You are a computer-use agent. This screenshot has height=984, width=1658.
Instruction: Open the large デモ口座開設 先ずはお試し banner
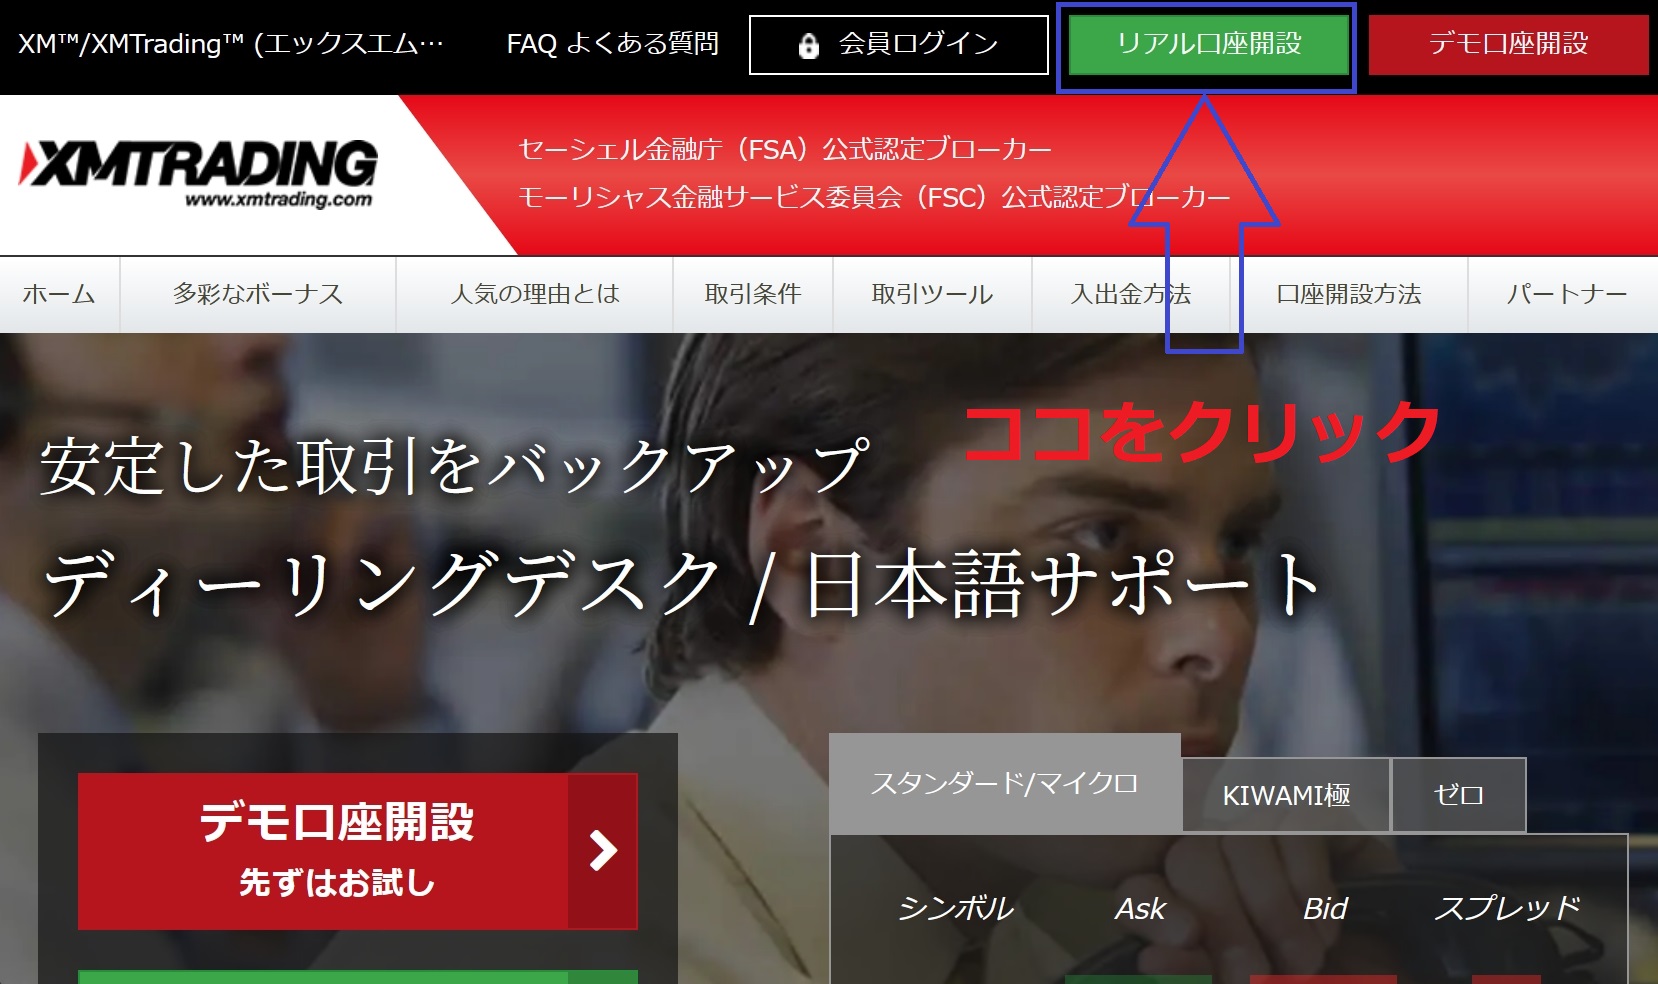coord(358,851)
